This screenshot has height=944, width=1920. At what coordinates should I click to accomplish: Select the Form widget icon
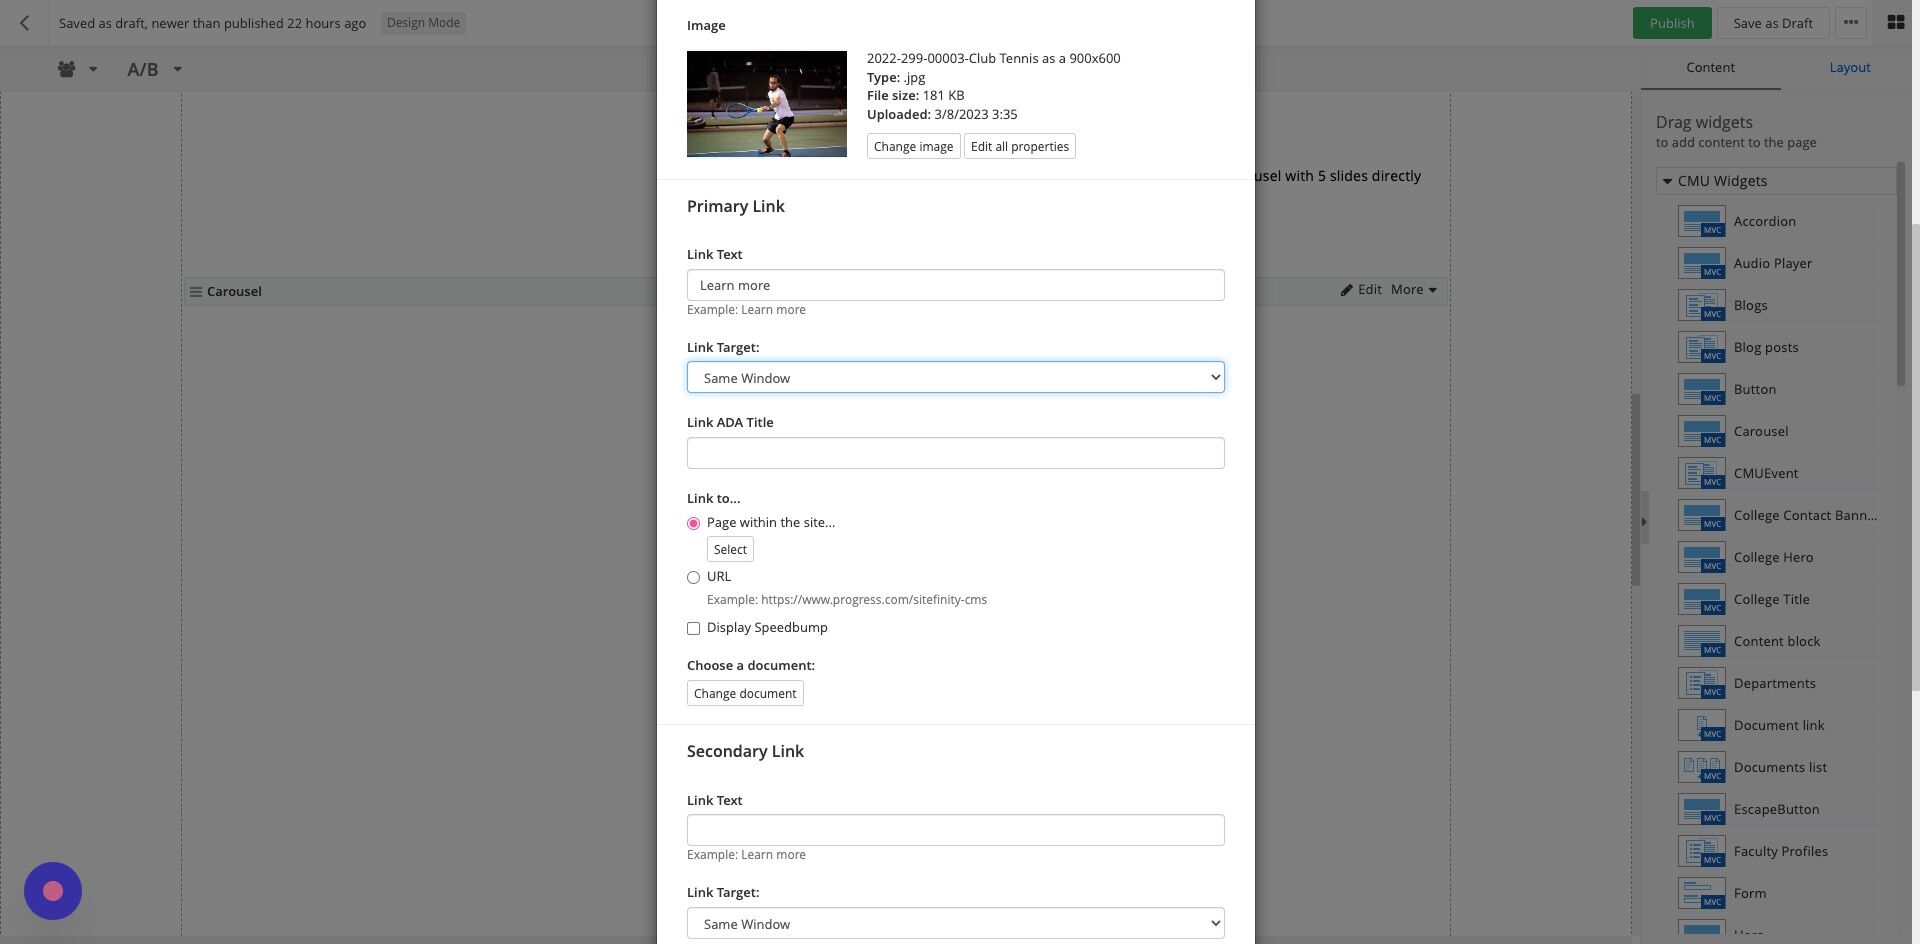[x=1701, y=894]
